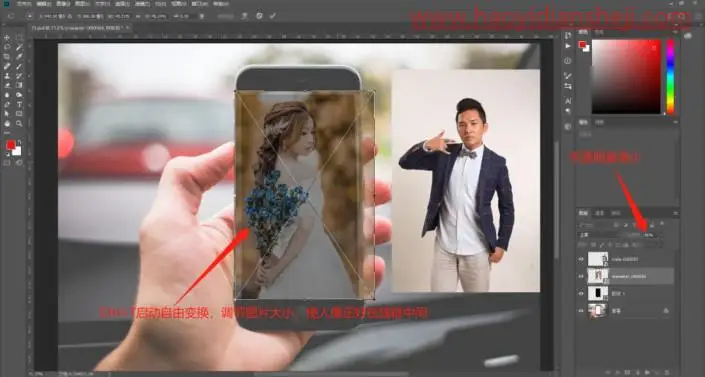Select the Blur tool
This screenshot has width=705, height=377.
tap(7, 95)
